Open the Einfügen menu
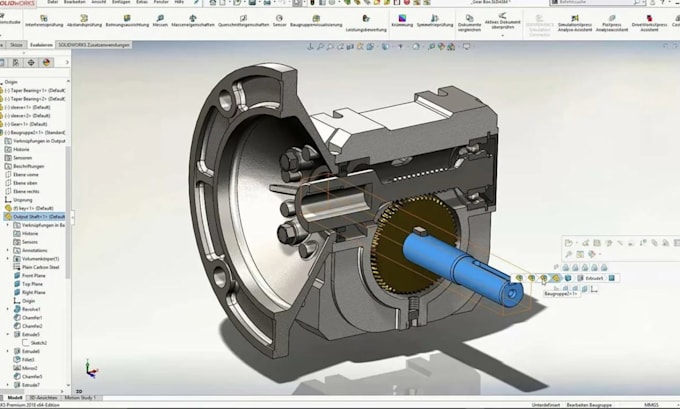Image resolution: width=680 pixels, height=409 pixels. click(x=121, y=2)
